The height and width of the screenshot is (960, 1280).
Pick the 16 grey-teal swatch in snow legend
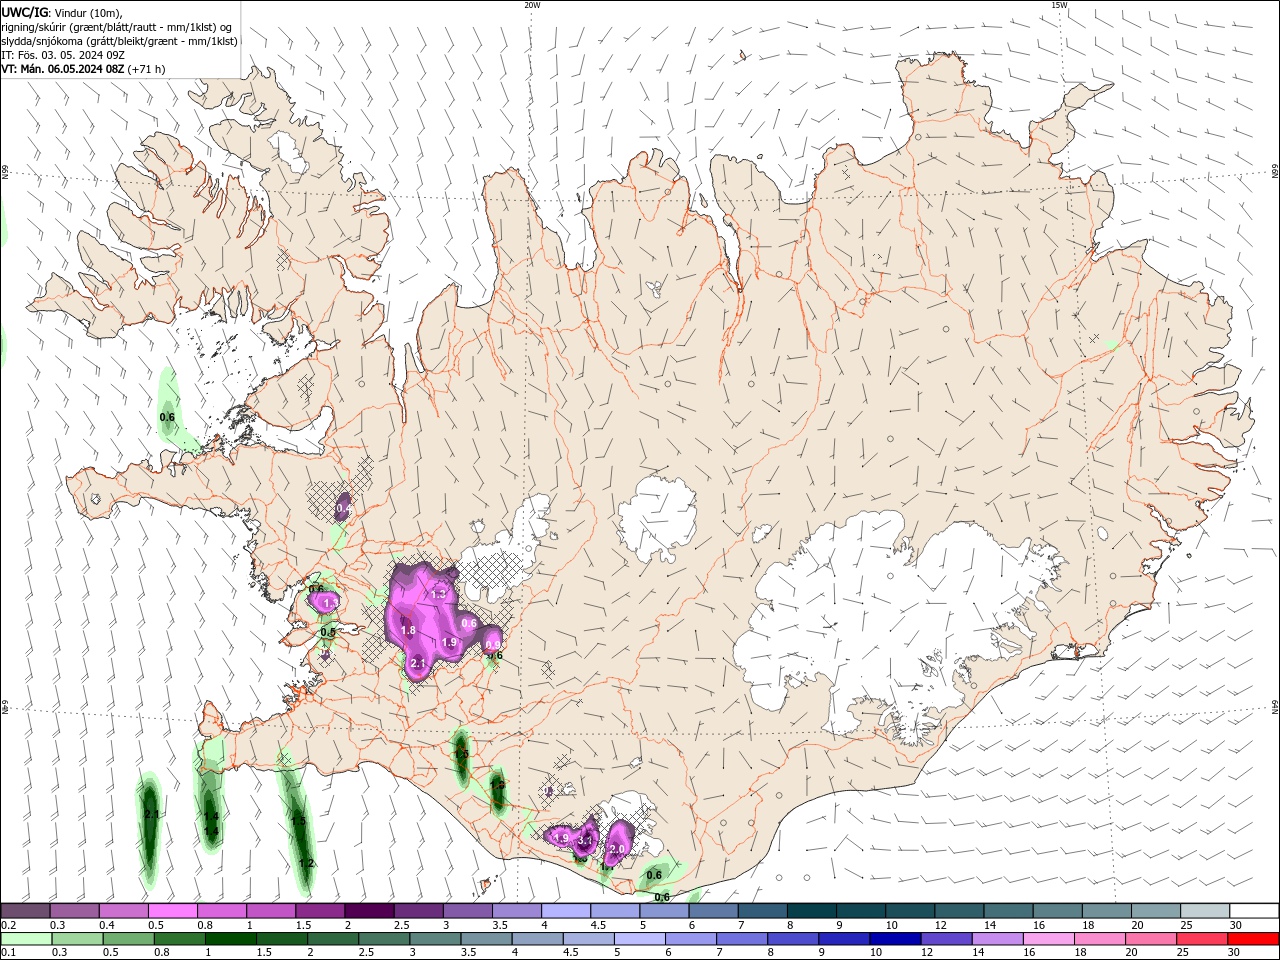(x=1056, y=911)
